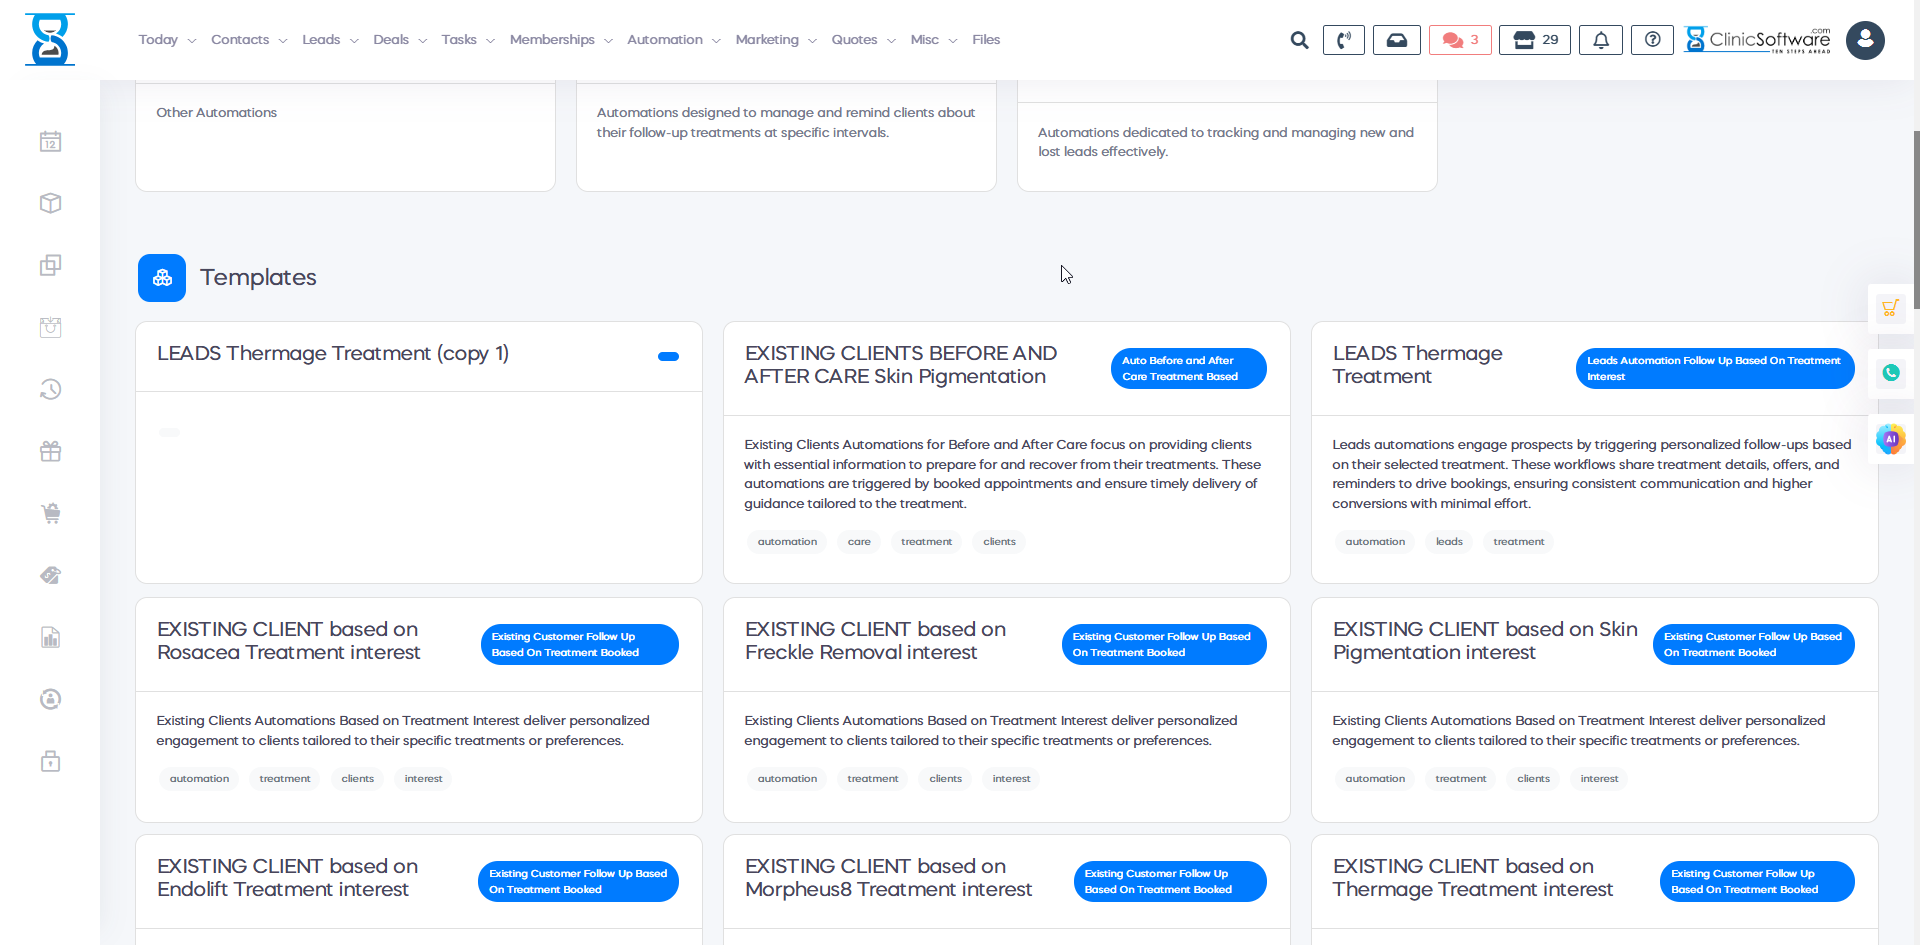
Task: Open the user profile avatar
Action: point(1864,40)
